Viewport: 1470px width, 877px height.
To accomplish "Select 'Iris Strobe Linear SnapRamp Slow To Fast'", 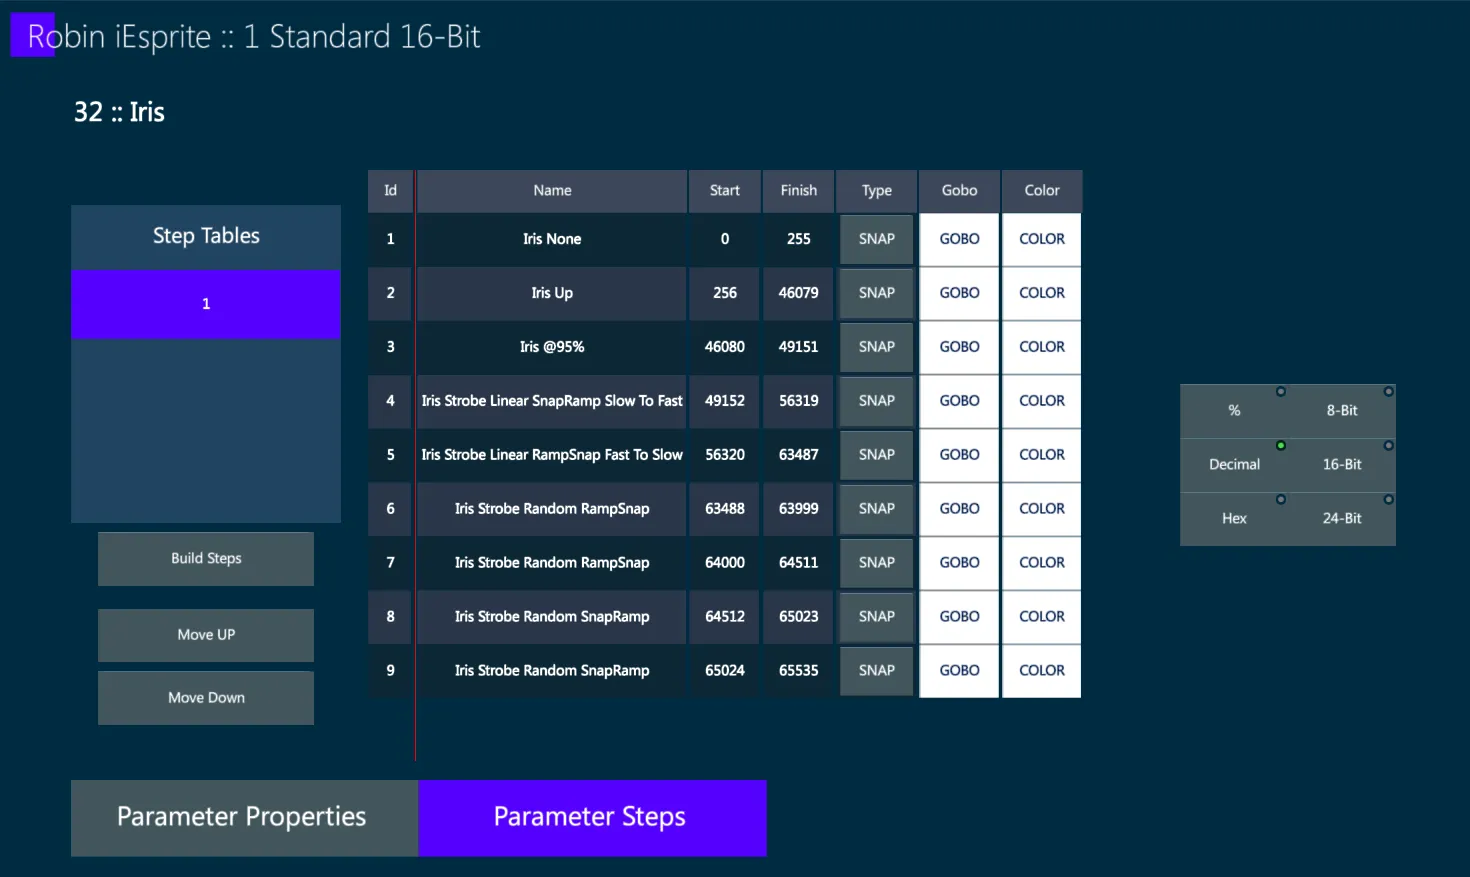I will [x=552, y=401].
